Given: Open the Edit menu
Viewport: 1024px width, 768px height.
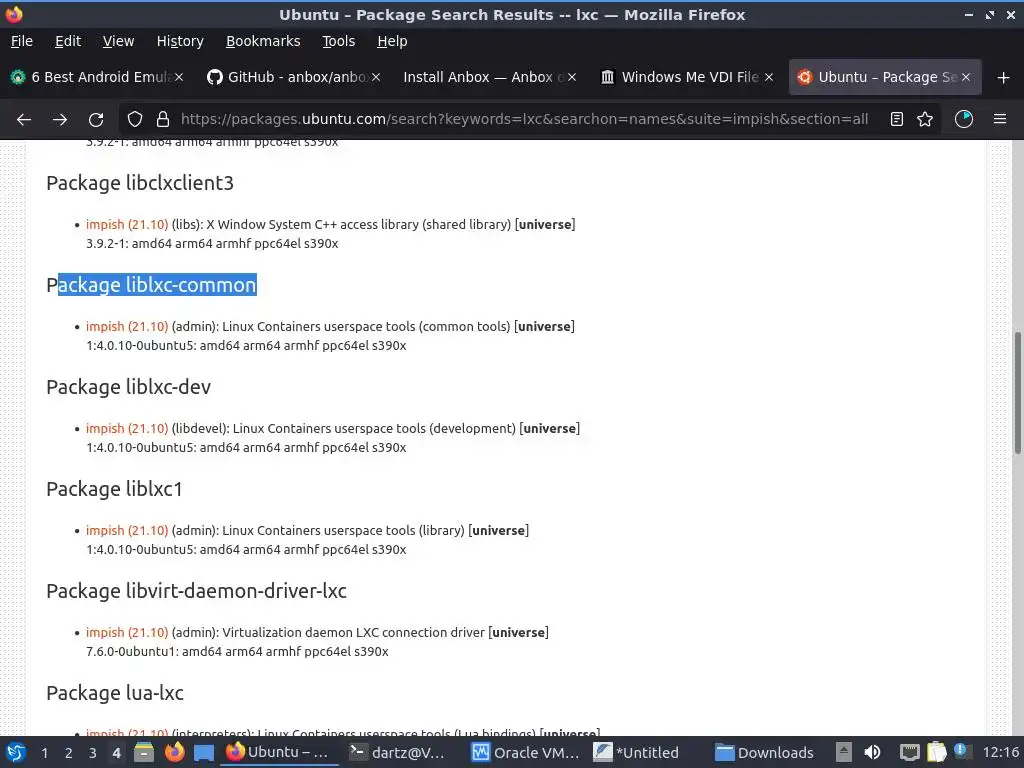Looking at the screenshot, I should 68,41.
